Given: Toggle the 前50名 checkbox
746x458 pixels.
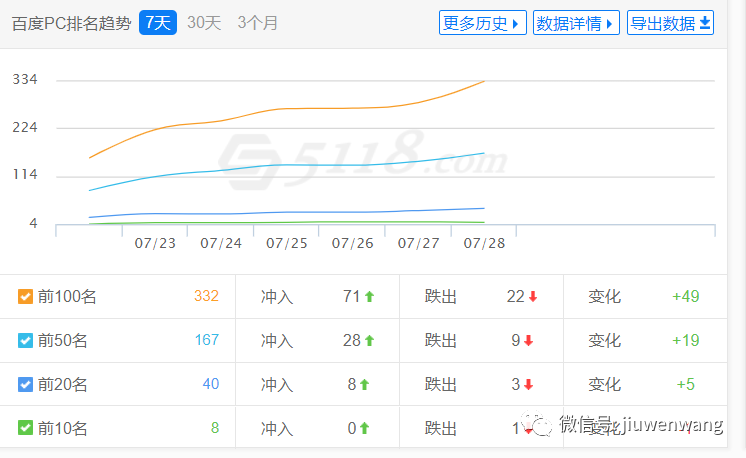Looking at the screenshot, I should tap(26, 341).
